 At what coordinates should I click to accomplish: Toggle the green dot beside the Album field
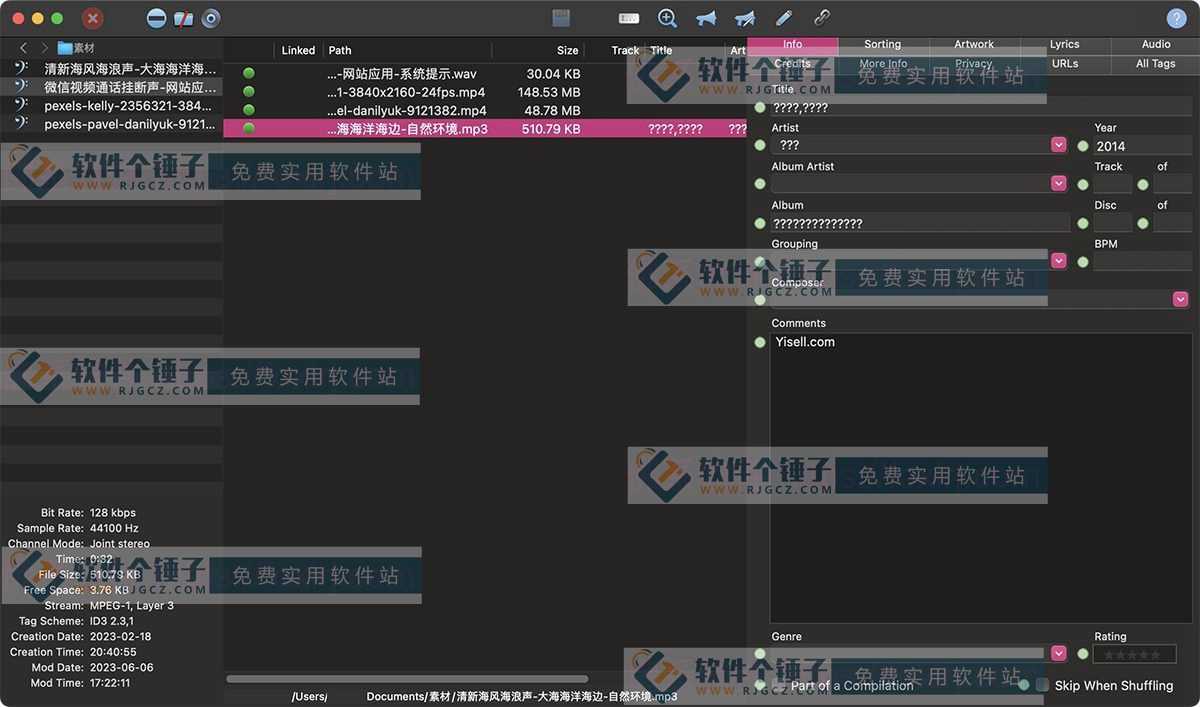(760, 223)
